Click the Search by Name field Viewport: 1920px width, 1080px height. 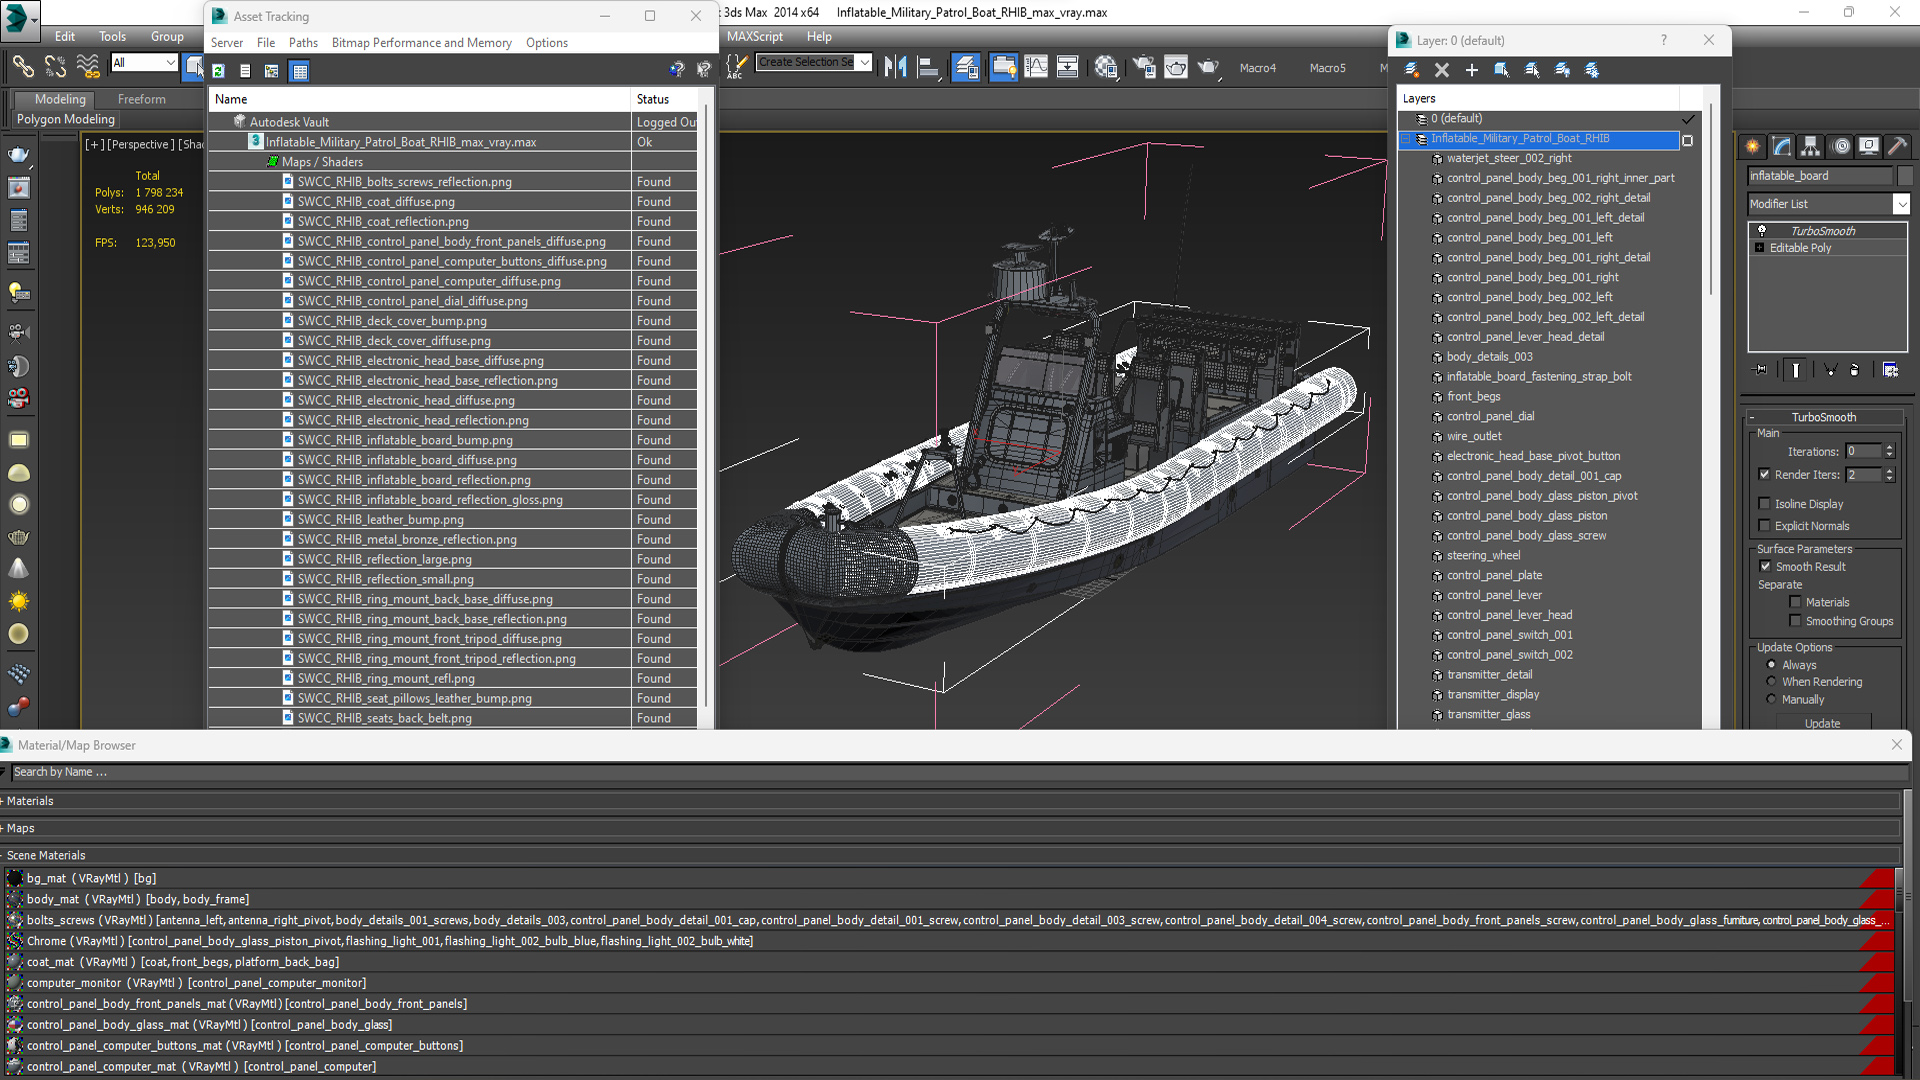[958, 772]
